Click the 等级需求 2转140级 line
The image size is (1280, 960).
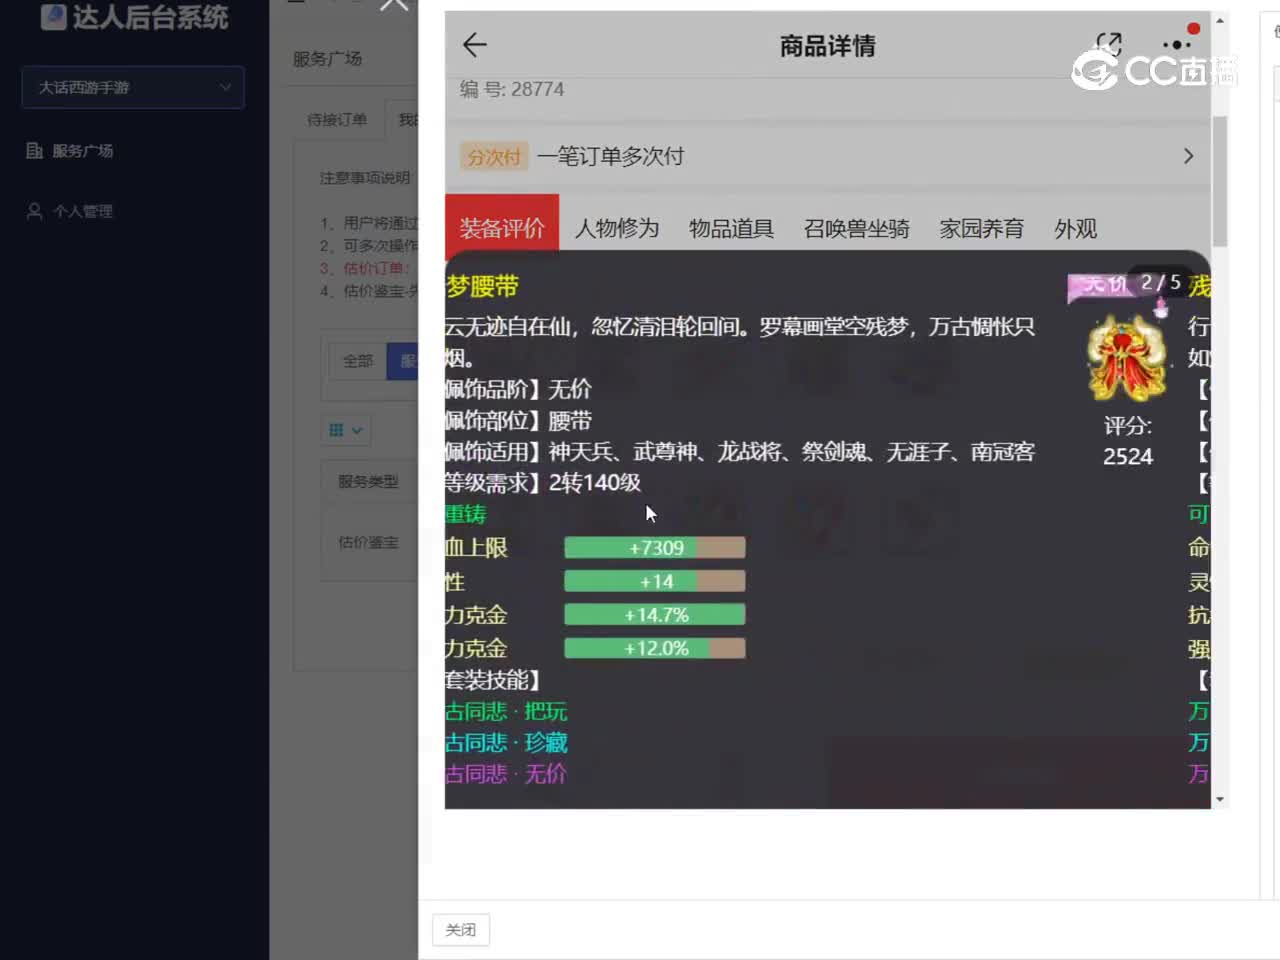click(x=543, y=483)
